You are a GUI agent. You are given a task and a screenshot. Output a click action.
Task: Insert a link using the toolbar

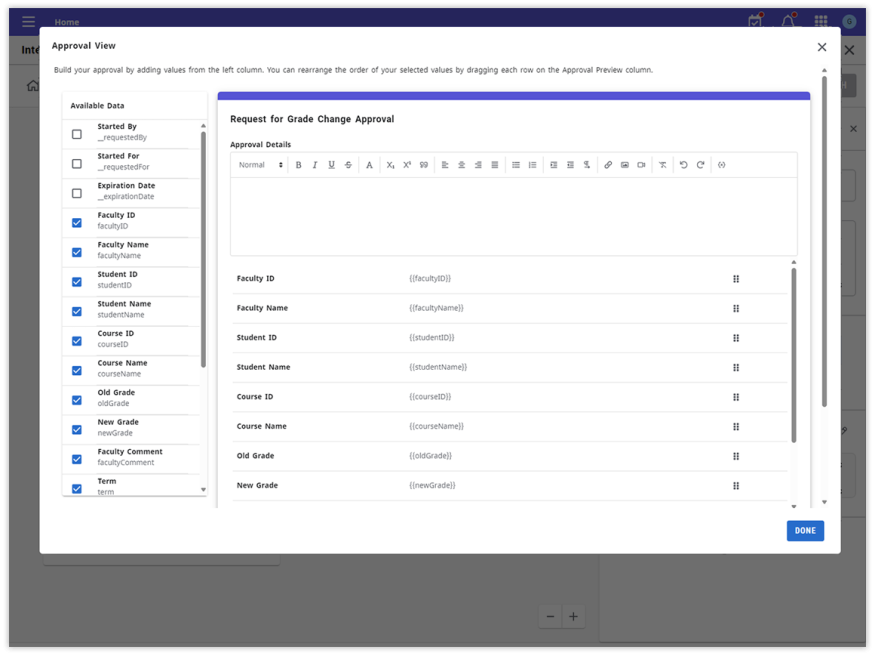click(608, 165)
